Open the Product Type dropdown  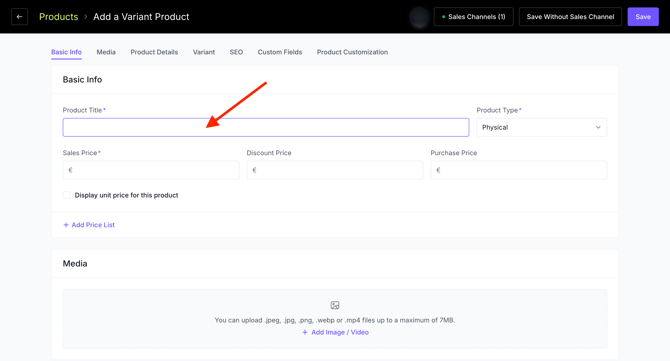click(541, 127)
